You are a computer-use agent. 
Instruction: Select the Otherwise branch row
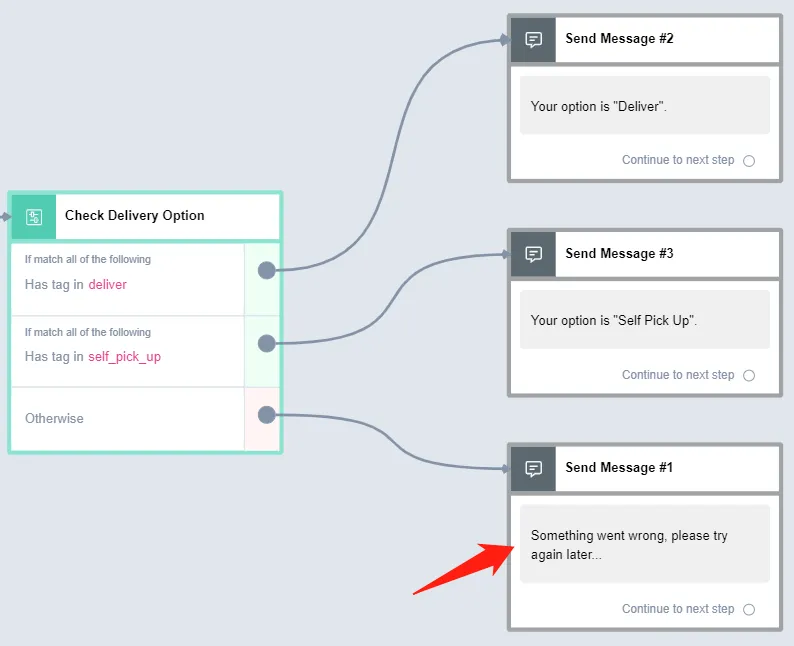point(128,419)
